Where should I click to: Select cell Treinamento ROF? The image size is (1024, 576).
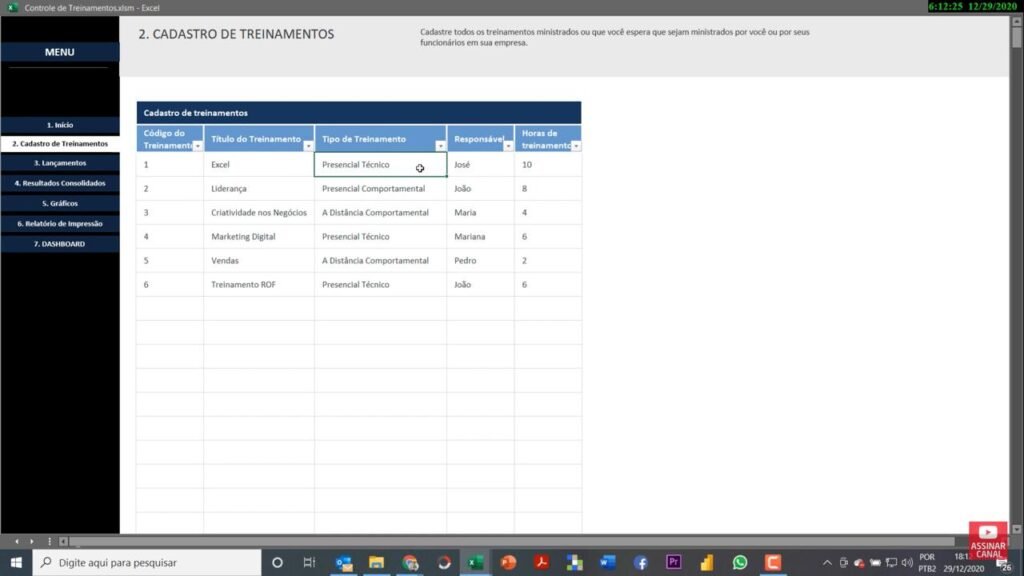click(x=259, y=285)
